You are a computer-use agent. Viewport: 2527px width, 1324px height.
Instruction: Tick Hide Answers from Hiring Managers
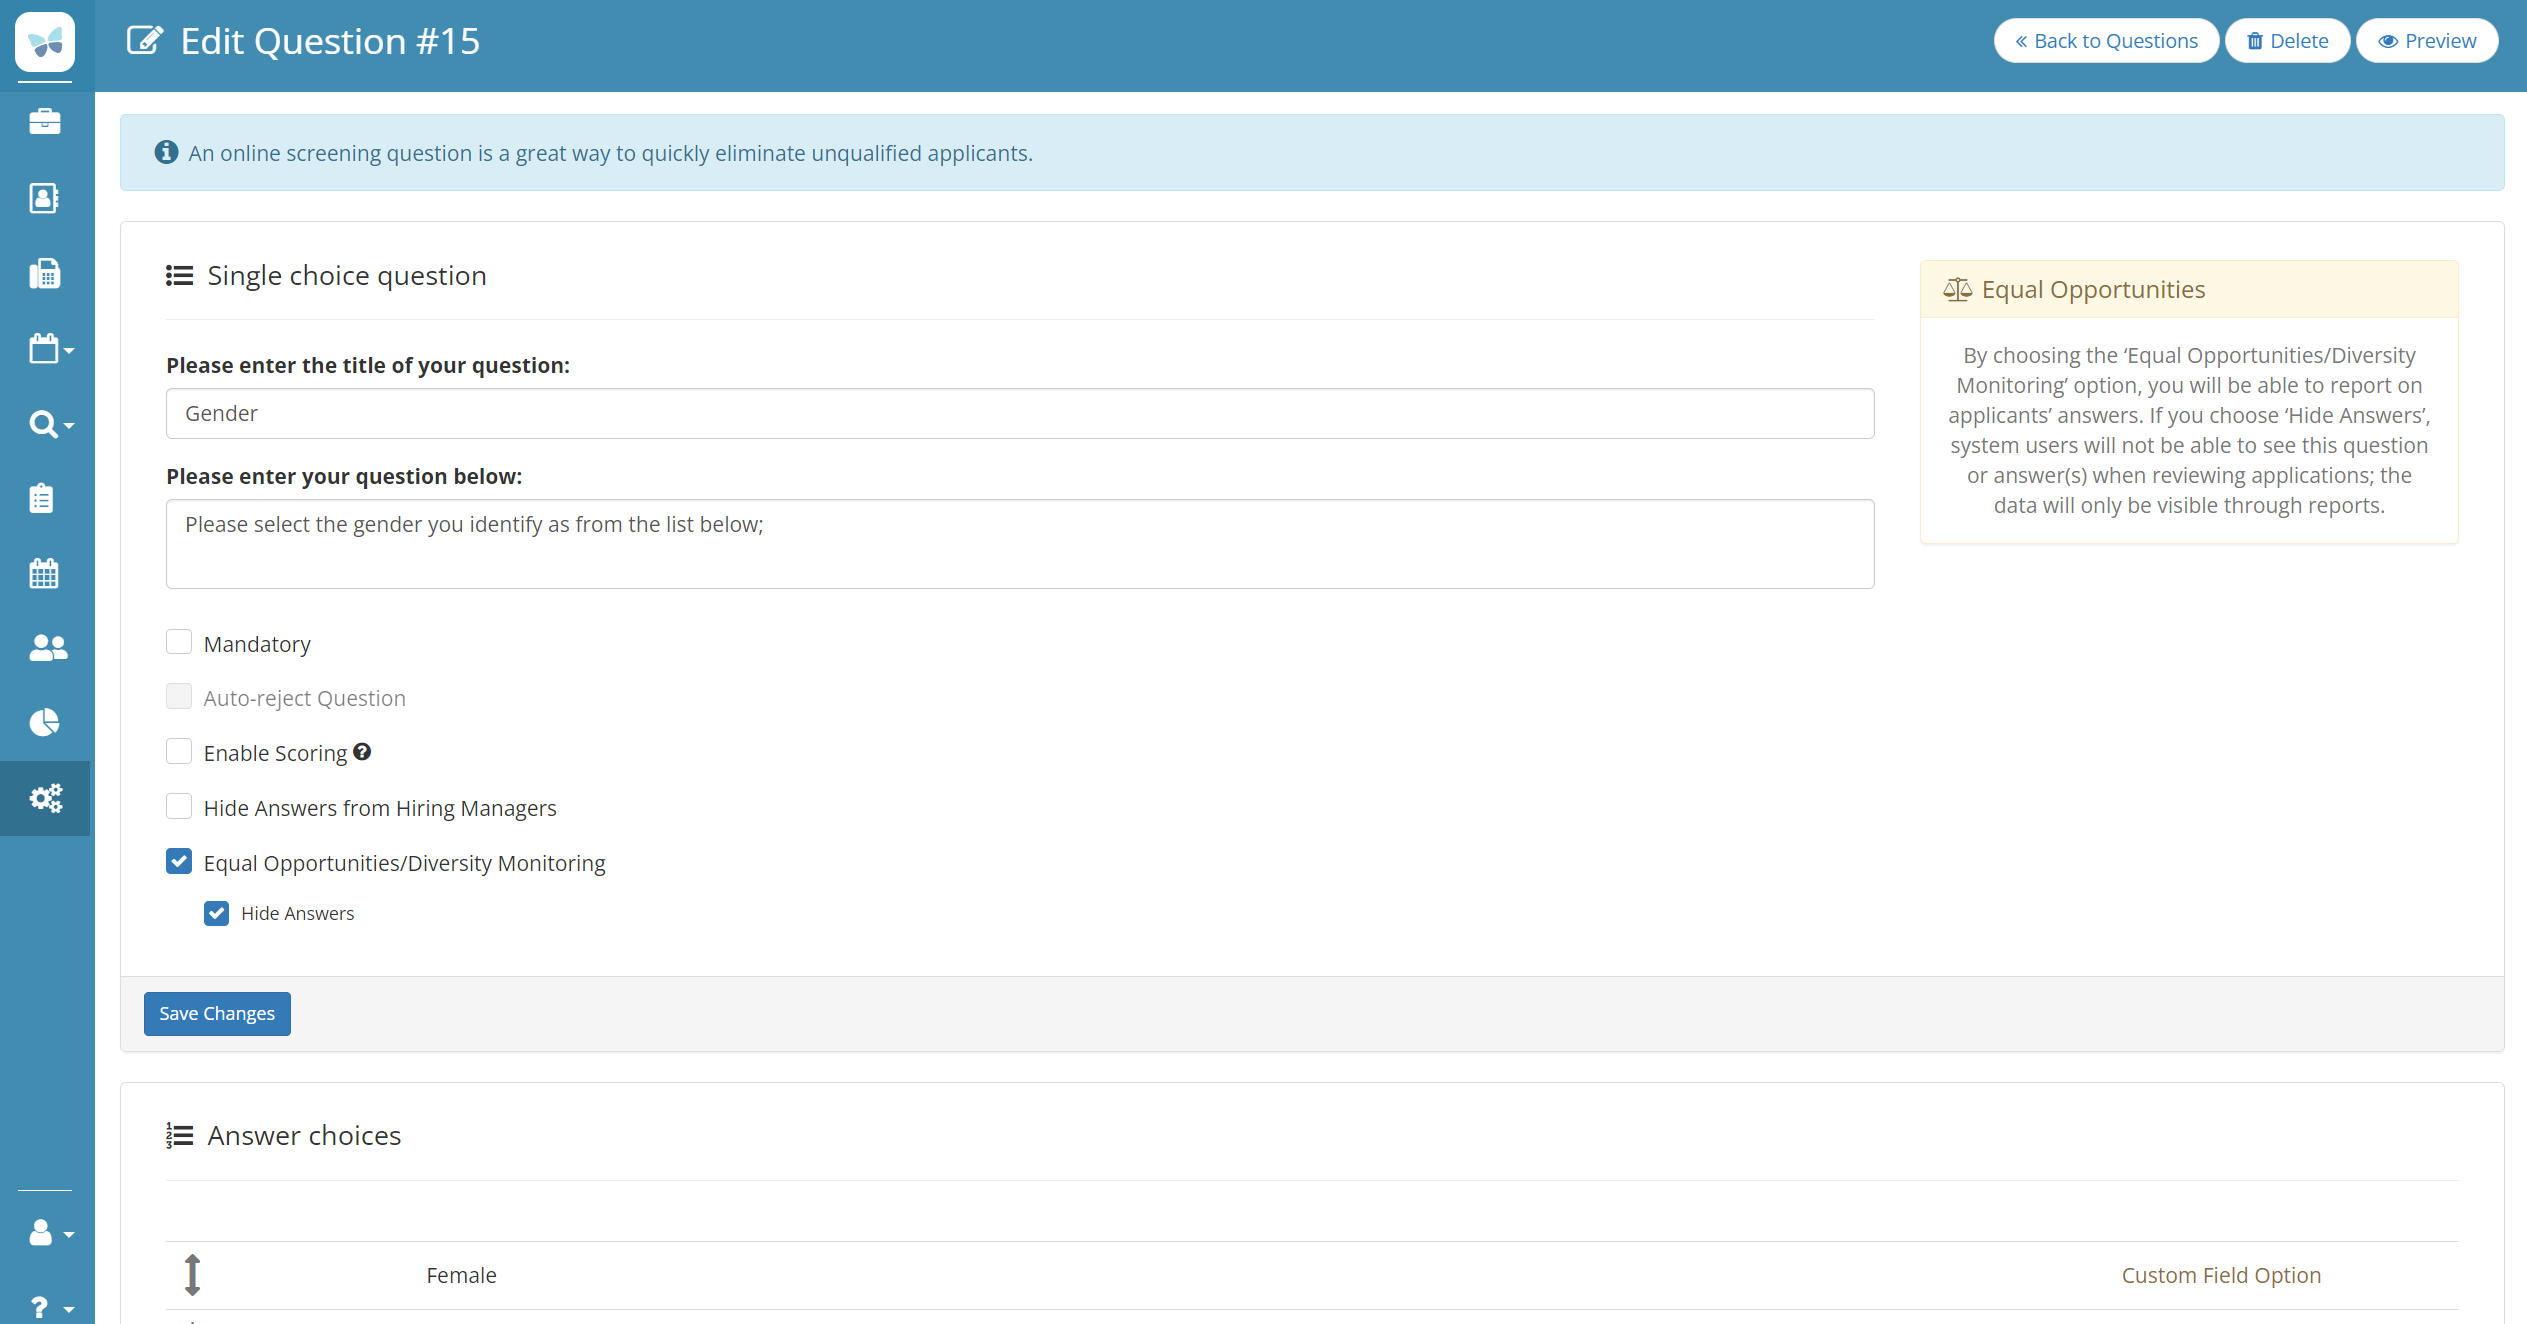click(x=179, y=806)
